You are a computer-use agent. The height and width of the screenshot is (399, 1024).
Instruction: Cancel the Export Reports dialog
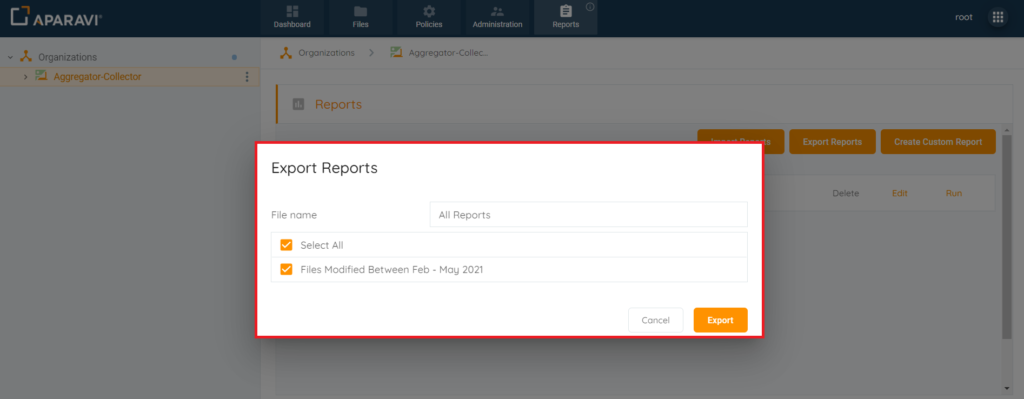[x=656, y=320]
